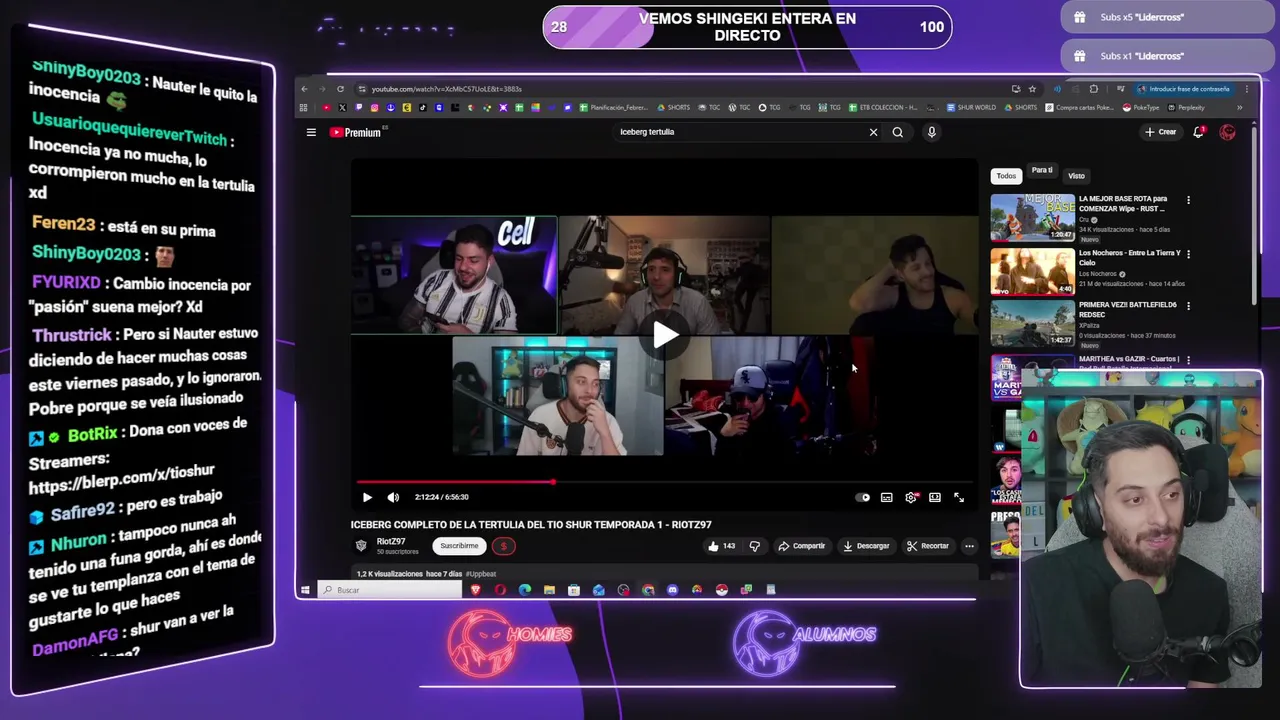Toggle the autoplay switch in the player
The width and height of the screenshot is (1280, 720).
click(x=863, y=497)
